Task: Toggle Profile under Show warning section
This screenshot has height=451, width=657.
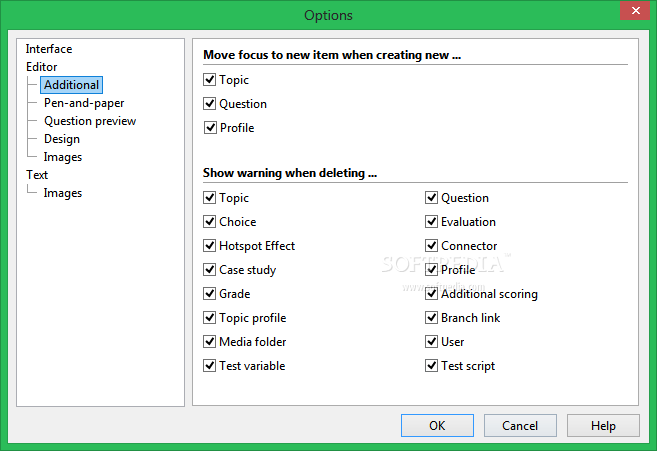Action: click(431, 270)
